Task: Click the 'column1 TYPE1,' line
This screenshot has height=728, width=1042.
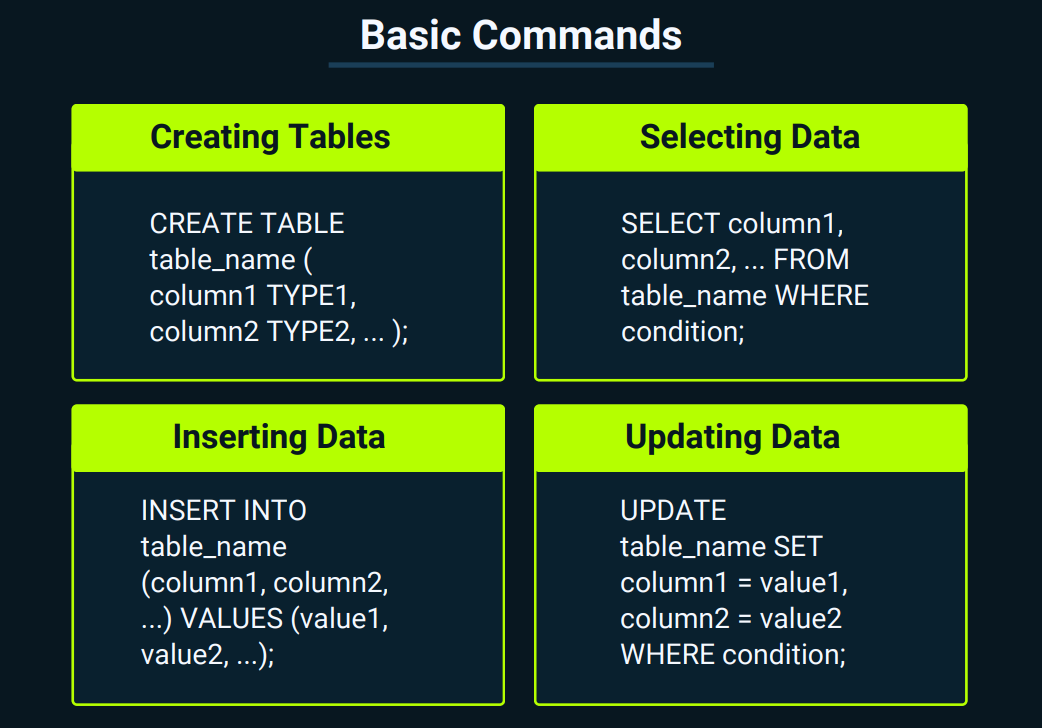Action: pos(253,295)
